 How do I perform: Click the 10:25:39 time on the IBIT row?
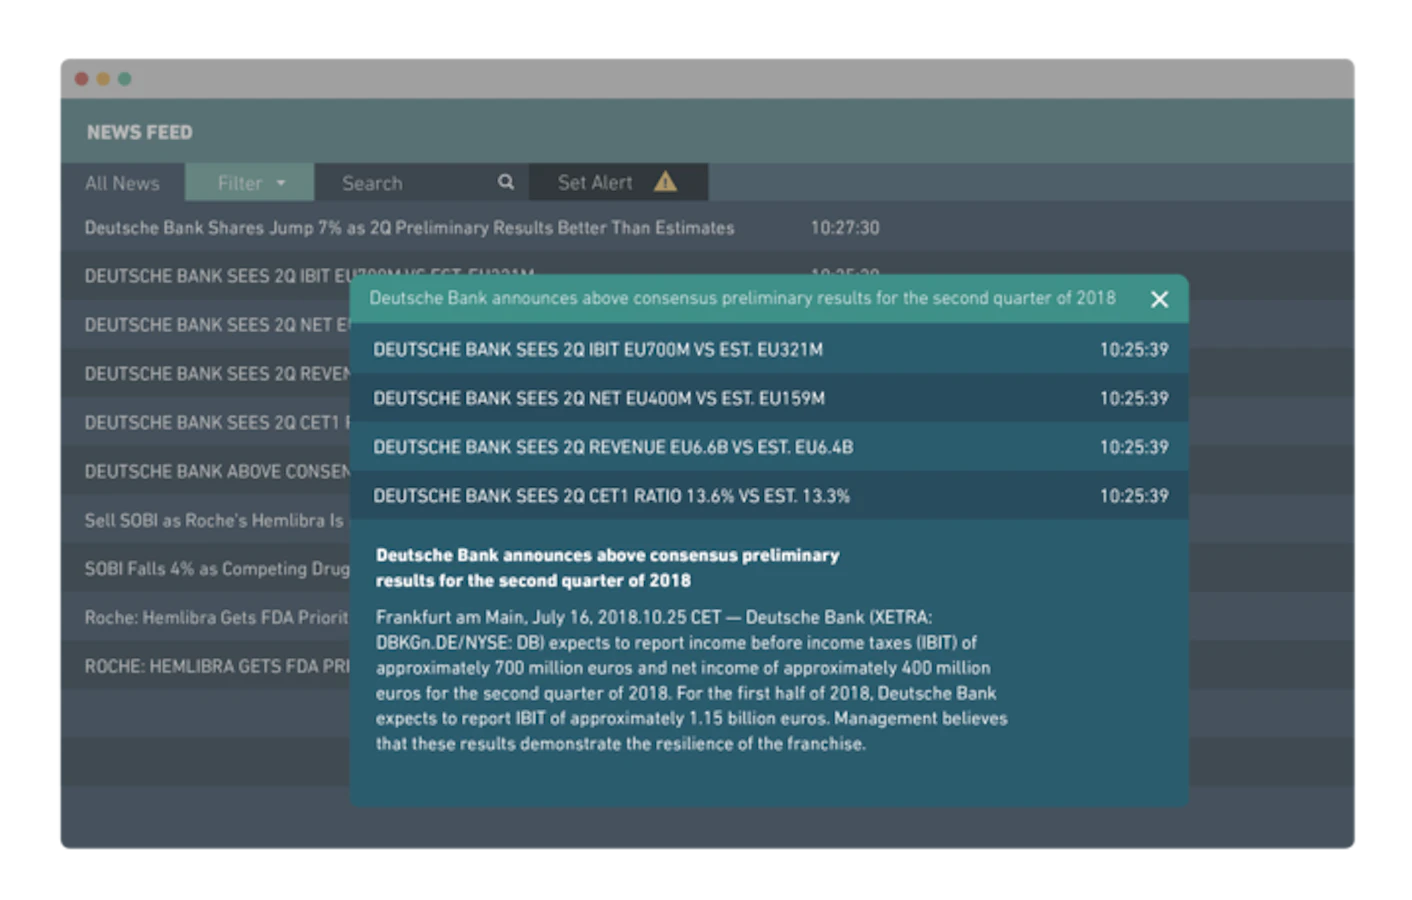(x=1134, y=349)
